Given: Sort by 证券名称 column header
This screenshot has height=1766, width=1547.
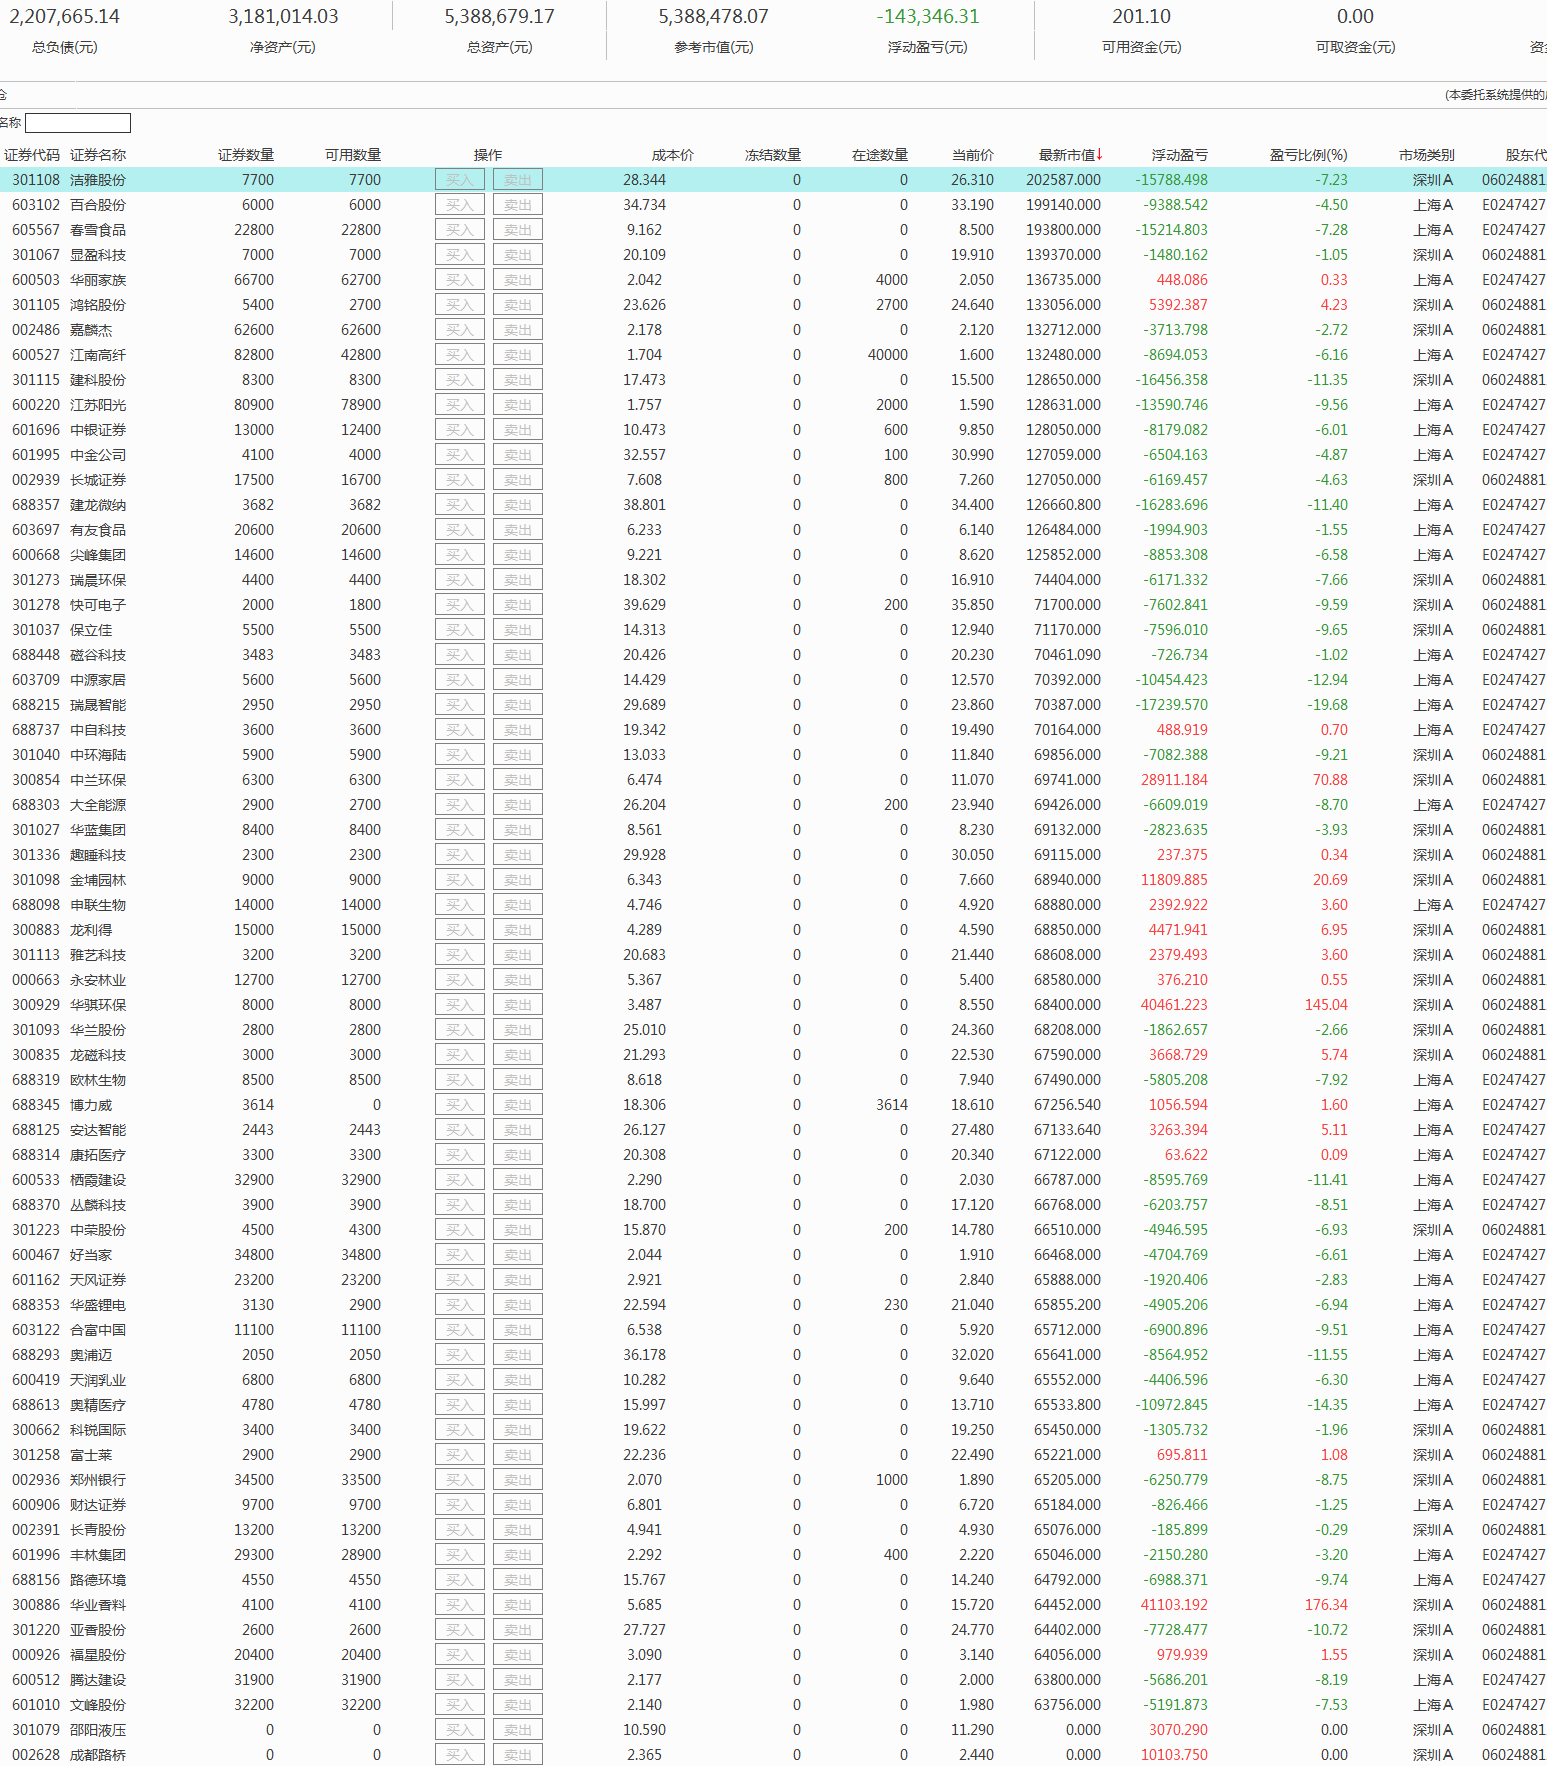Looking at the screenshot, I should 98,155.
